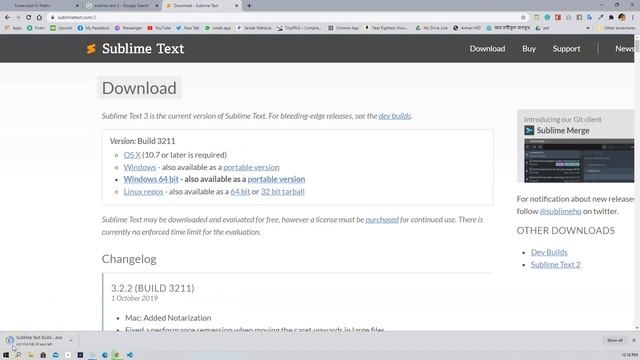Viewport: 640px width, 360px height.
Task: Open the Mail app in taskbar
Action: [56, 355]
